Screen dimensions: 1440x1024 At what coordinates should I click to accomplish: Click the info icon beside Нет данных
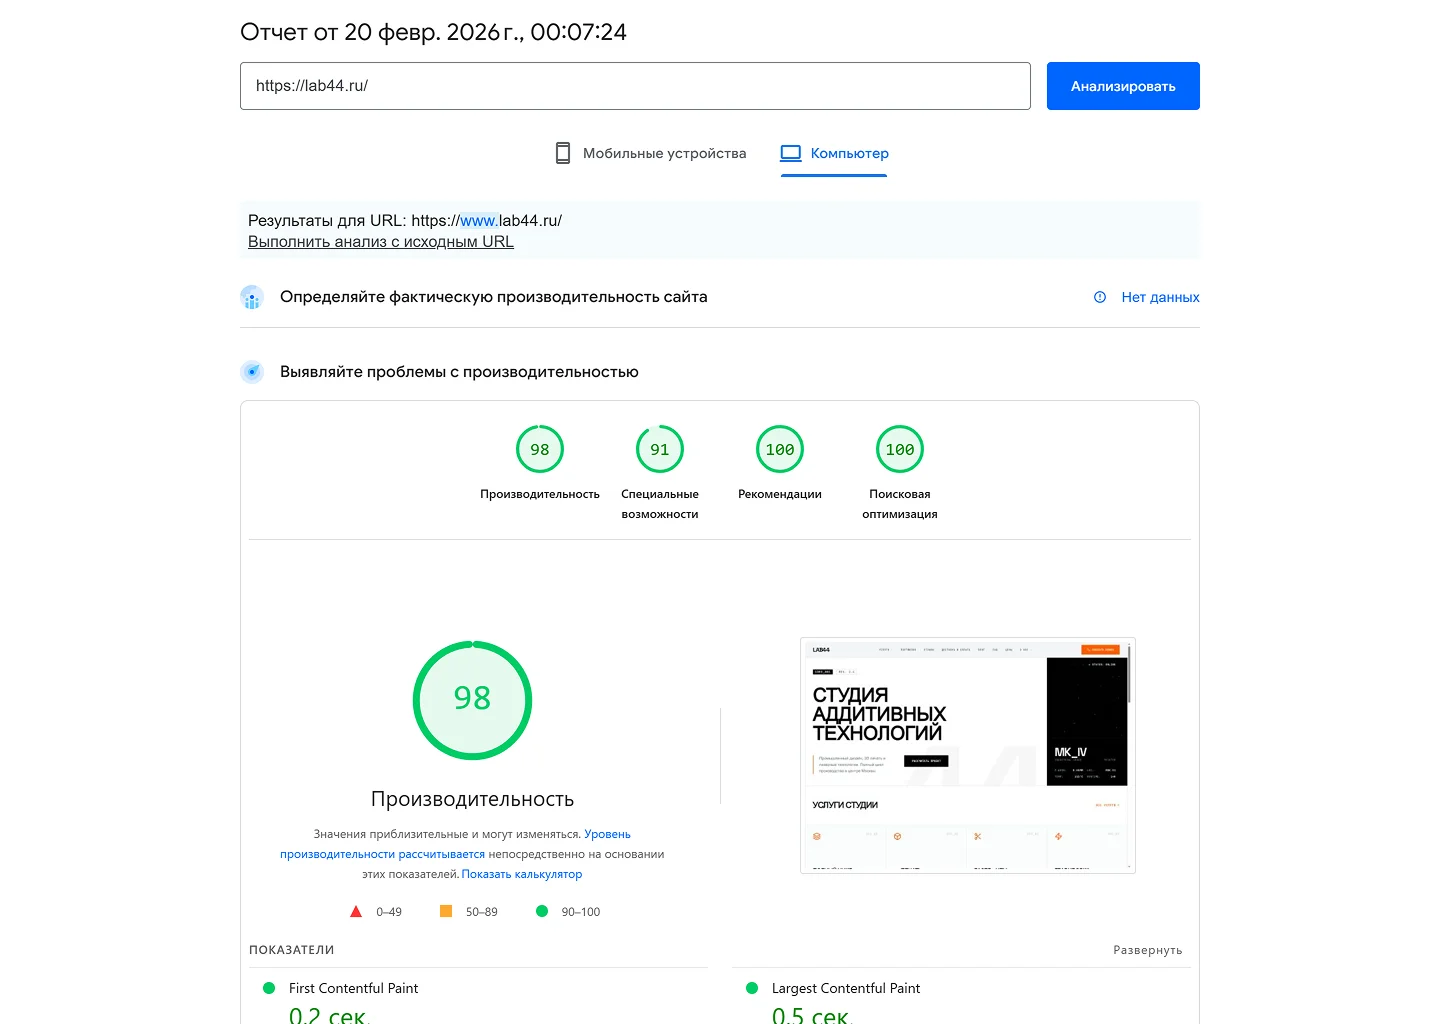click(1100, 297)
